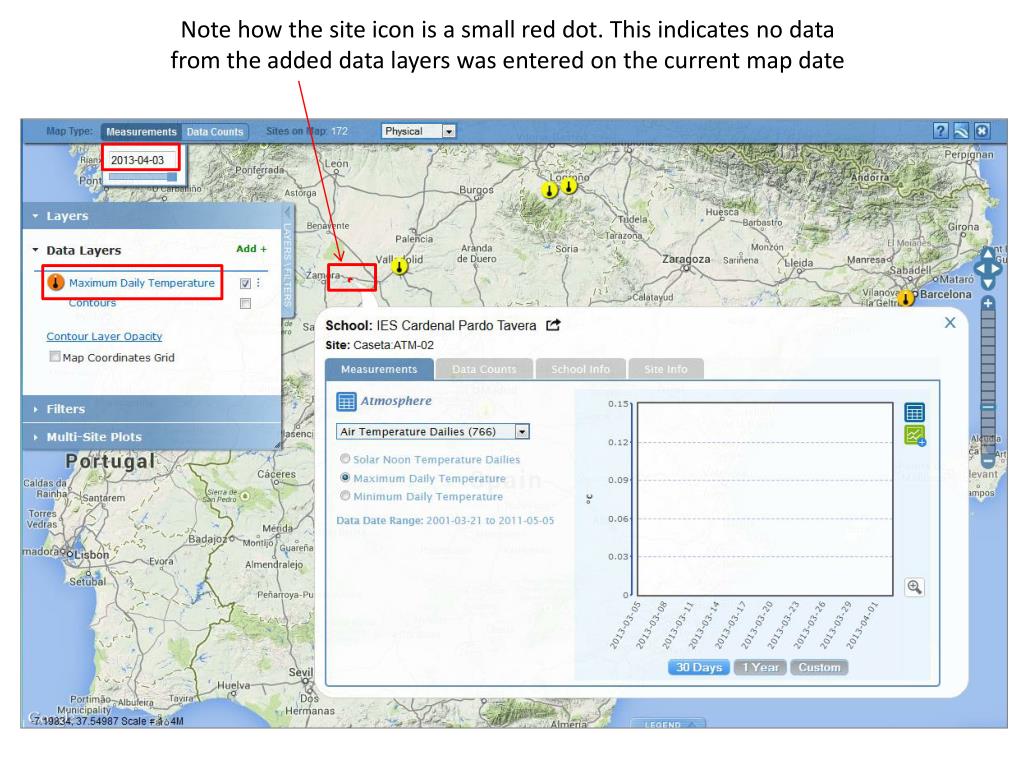Click the thermometer marker near Valladolid
The height and width of the screenshot is (768, 1024).
[399, 266]
